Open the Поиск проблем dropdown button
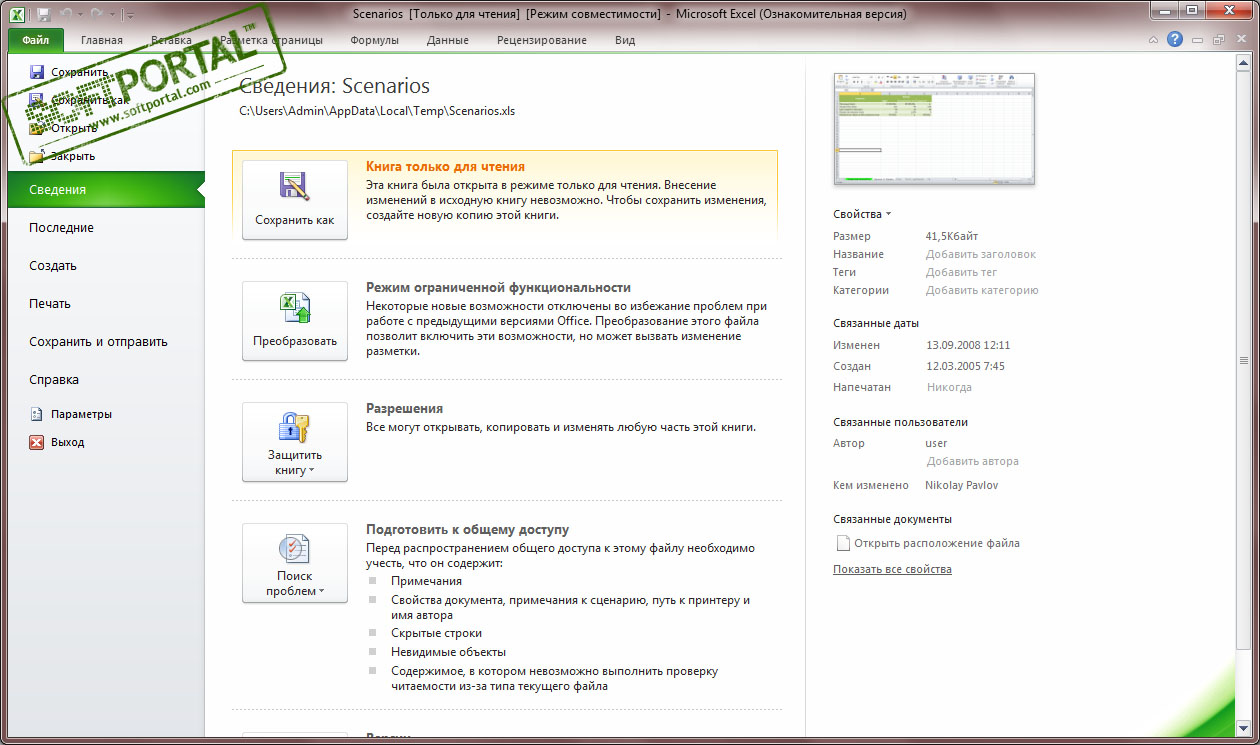 [295, 562]
